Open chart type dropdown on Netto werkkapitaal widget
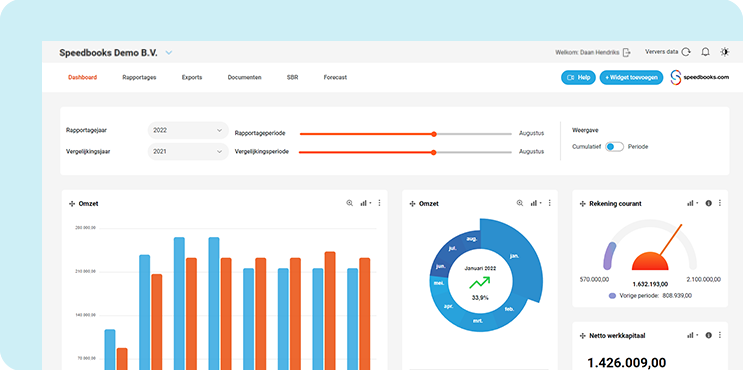Image resolution: width=743 pixels, height=370 pixels. click(693, 335)
